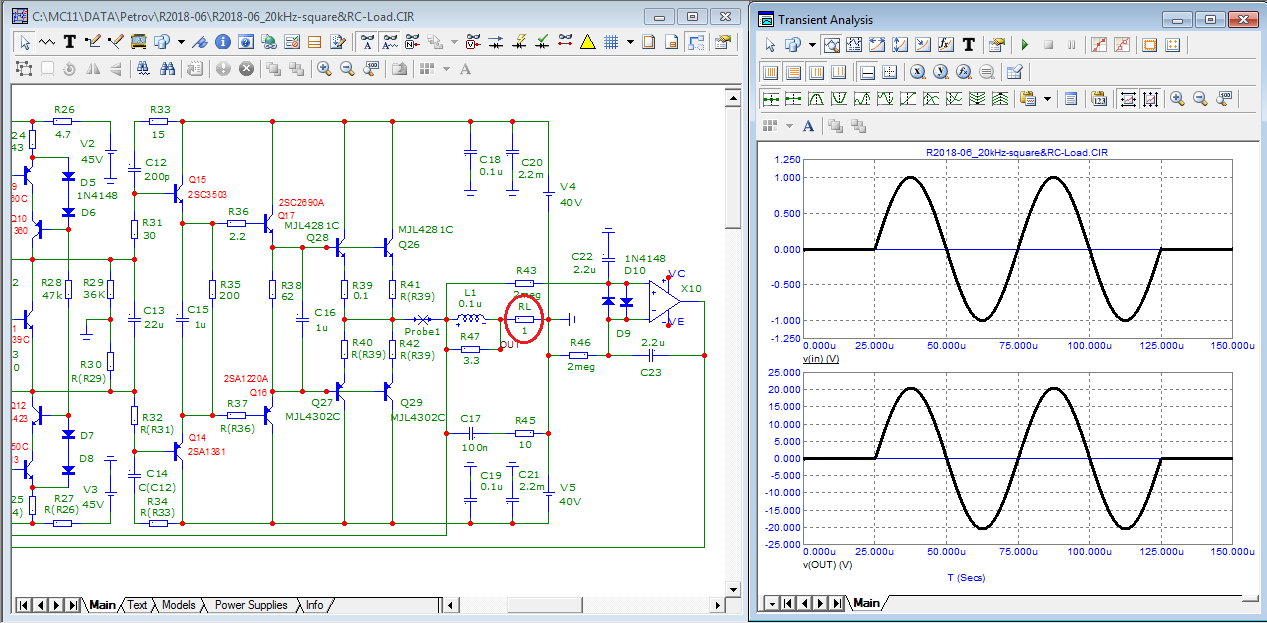Click the yellow triangle warning icon
This screenshot has width=1267, height=623.
(x=587, y=42)
